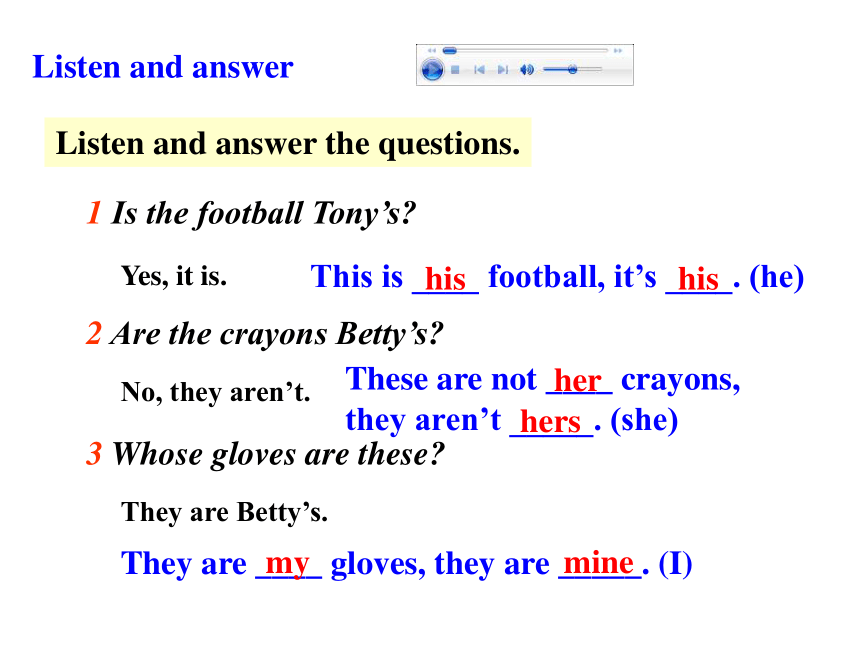Click the red word 'her'

[x=578, y=380]
